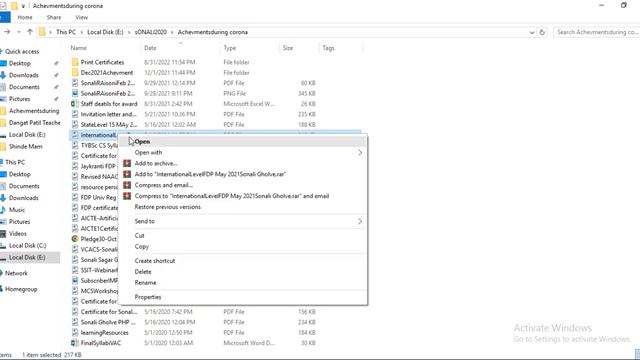Viewport: 640px width, 360px height.
Task: Refresh the current folder view
Action: [542, 32]
